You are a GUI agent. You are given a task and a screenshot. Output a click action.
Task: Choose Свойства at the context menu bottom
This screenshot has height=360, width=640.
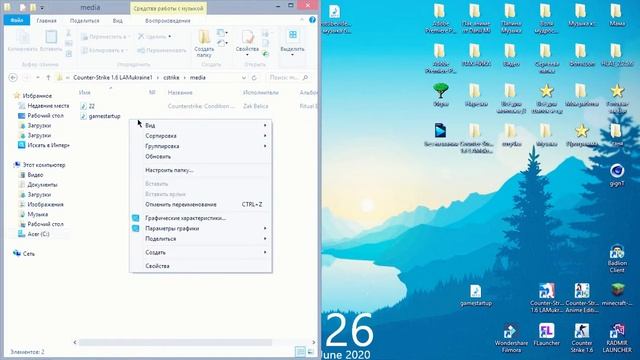click(200, 266)
